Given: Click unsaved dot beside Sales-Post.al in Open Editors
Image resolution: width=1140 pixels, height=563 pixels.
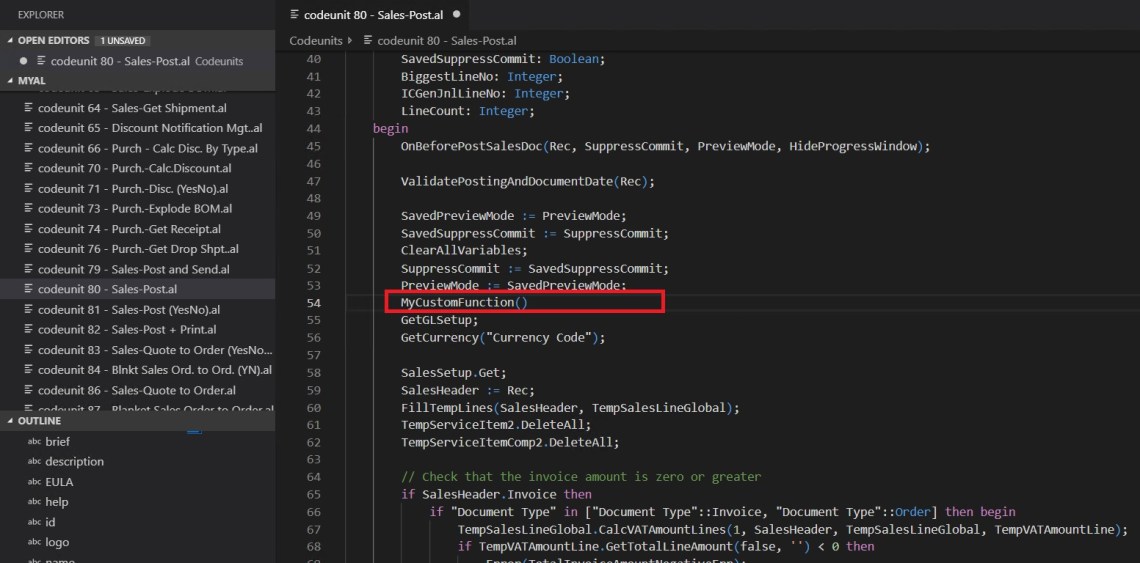Looking at the screenshot, I should pos(23,61).
